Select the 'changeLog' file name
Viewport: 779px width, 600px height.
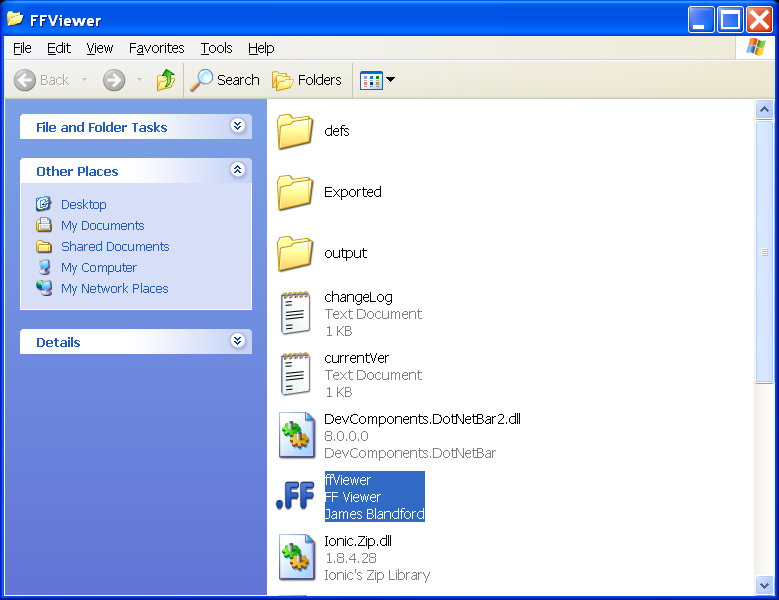(x=358, y=297)
